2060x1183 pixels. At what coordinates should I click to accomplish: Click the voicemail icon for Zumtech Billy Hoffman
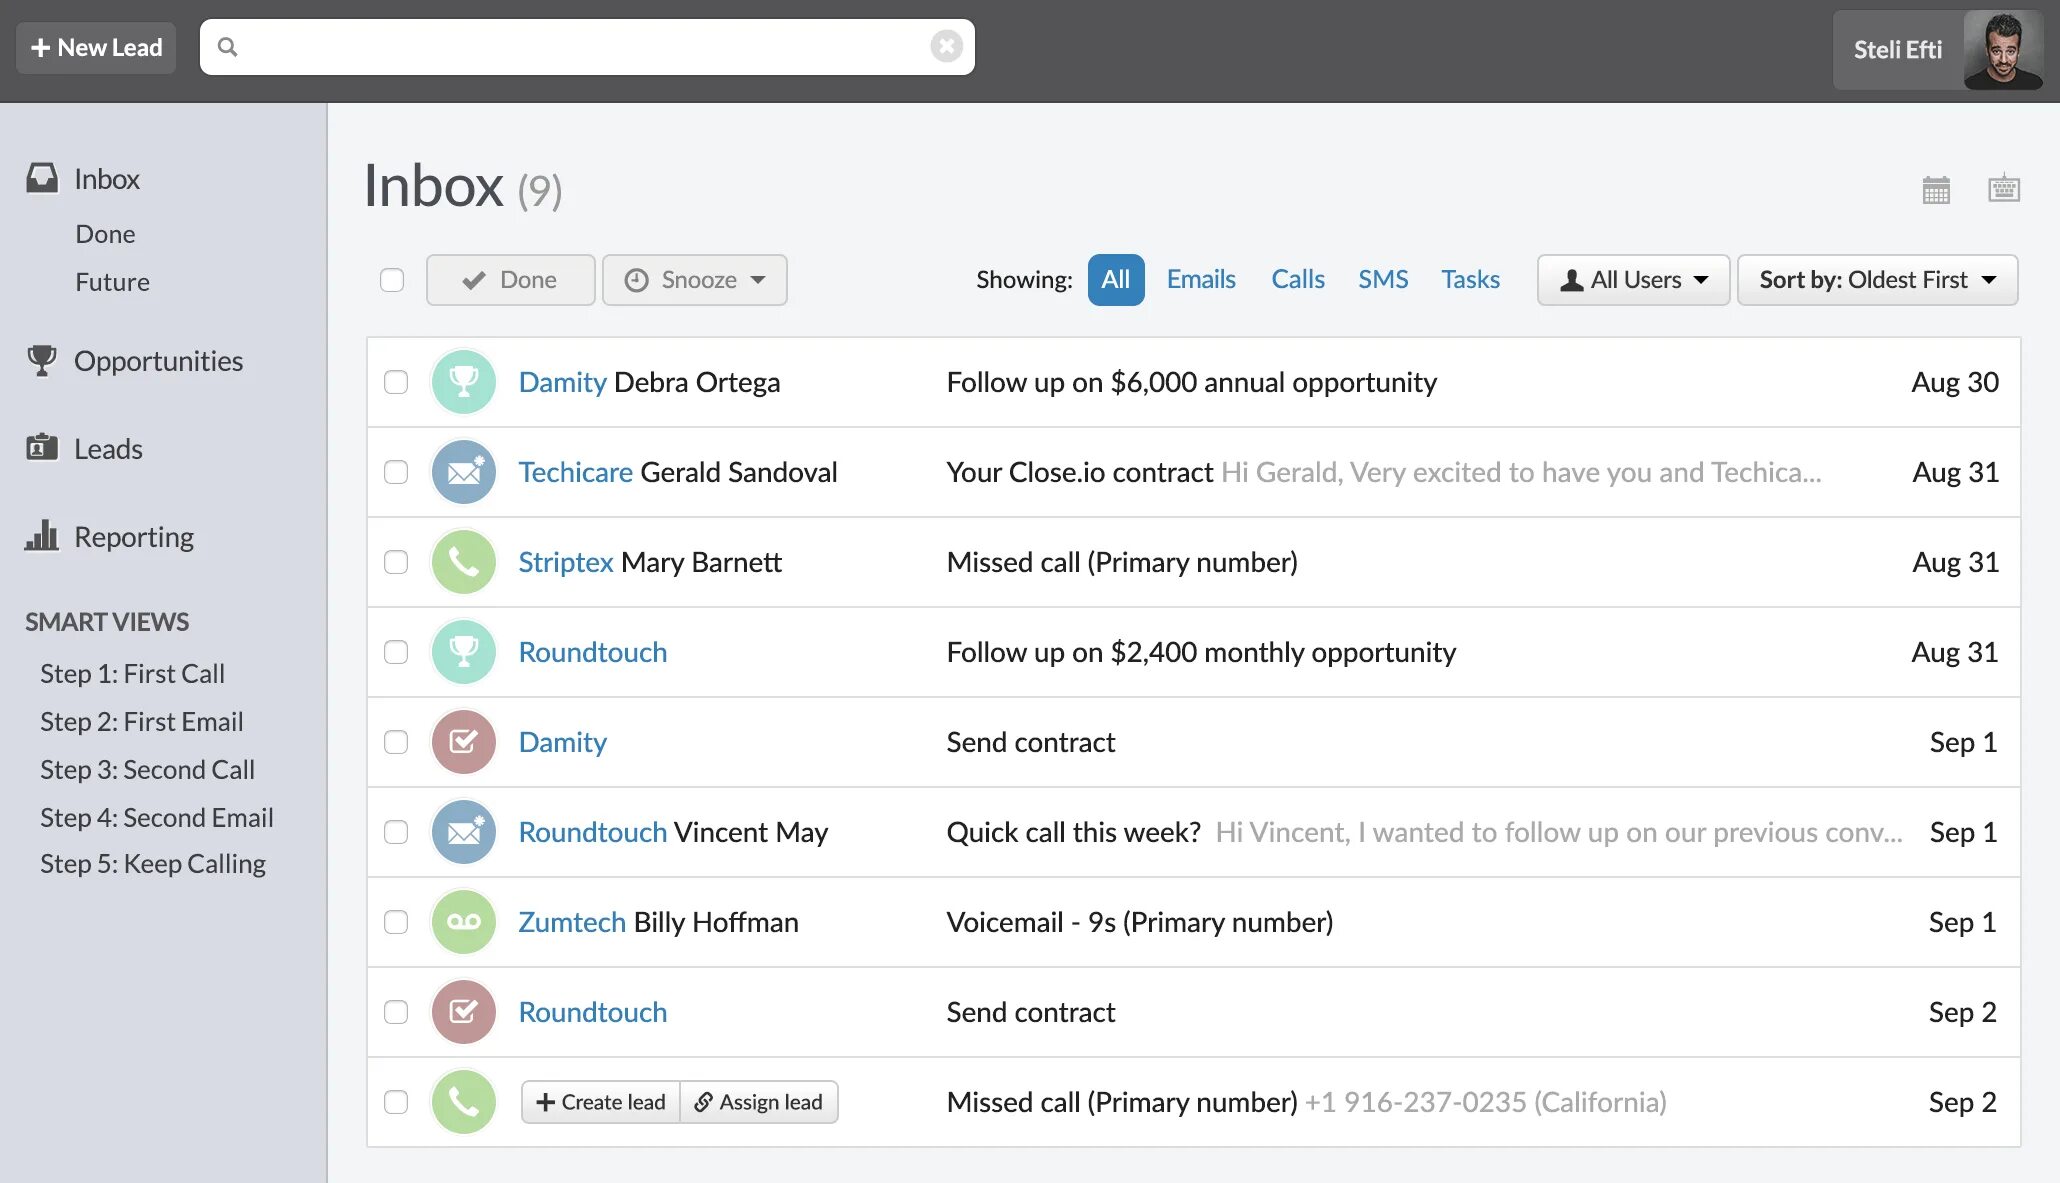tap(464, 921)
